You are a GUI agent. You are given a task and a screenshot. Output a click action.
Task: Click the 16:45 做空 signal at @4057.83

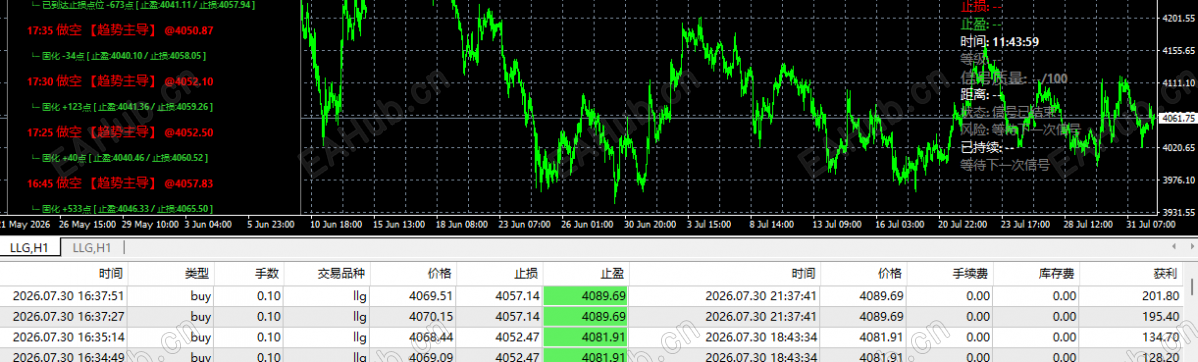point(120,183)
